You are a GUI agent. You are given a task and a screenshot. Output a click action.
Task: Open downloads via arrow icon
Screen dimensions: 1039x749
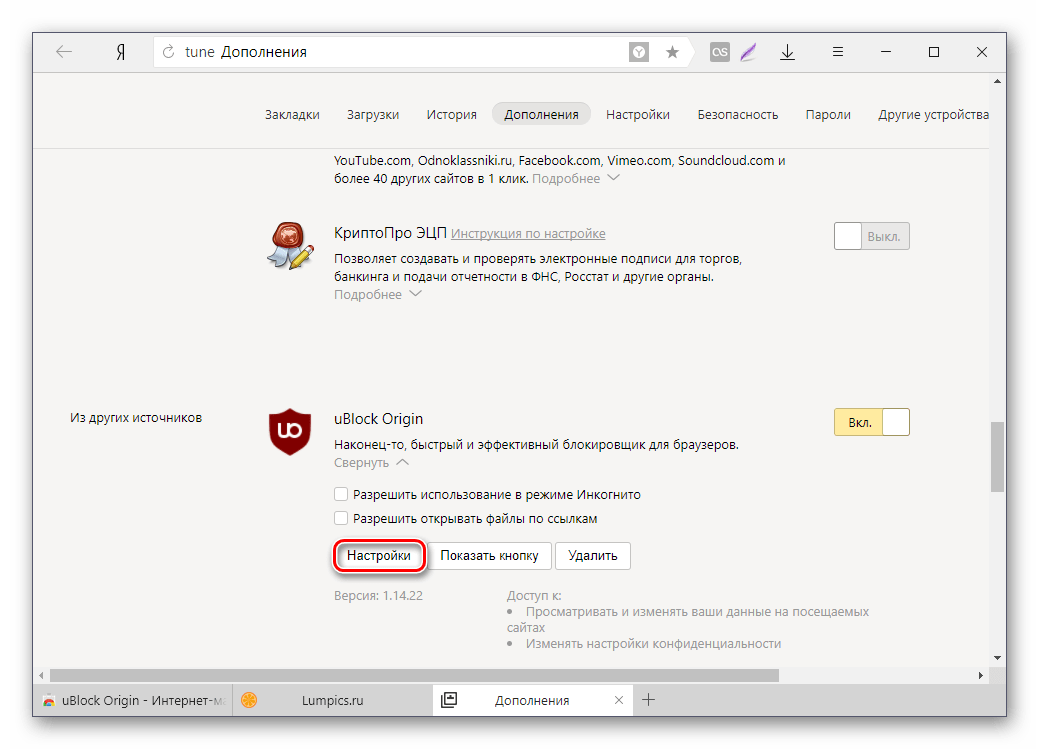tap(788, 52)
